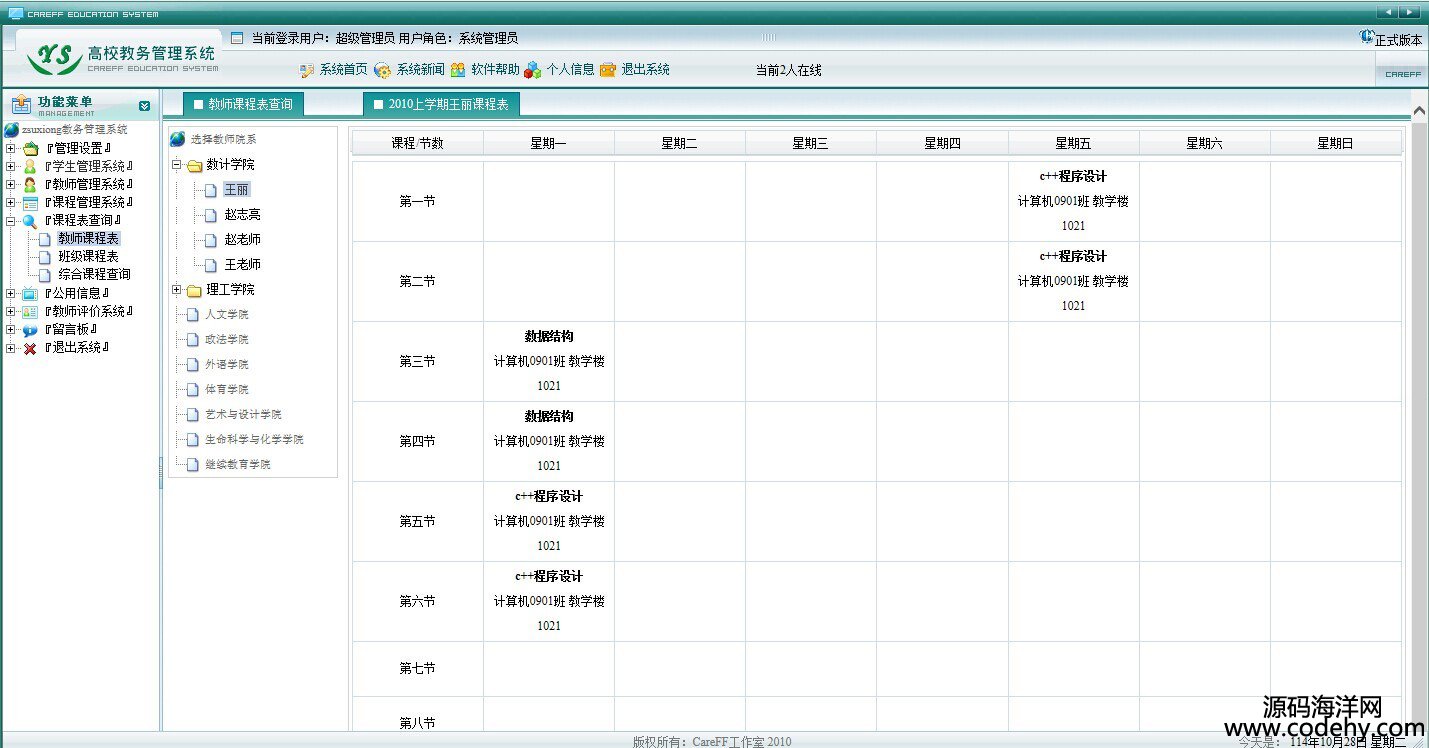The height and width of the screenshot is (748, 1429).
Task: Click the 课程管理系统 calendar icon
Action: [x=30, y=203]
